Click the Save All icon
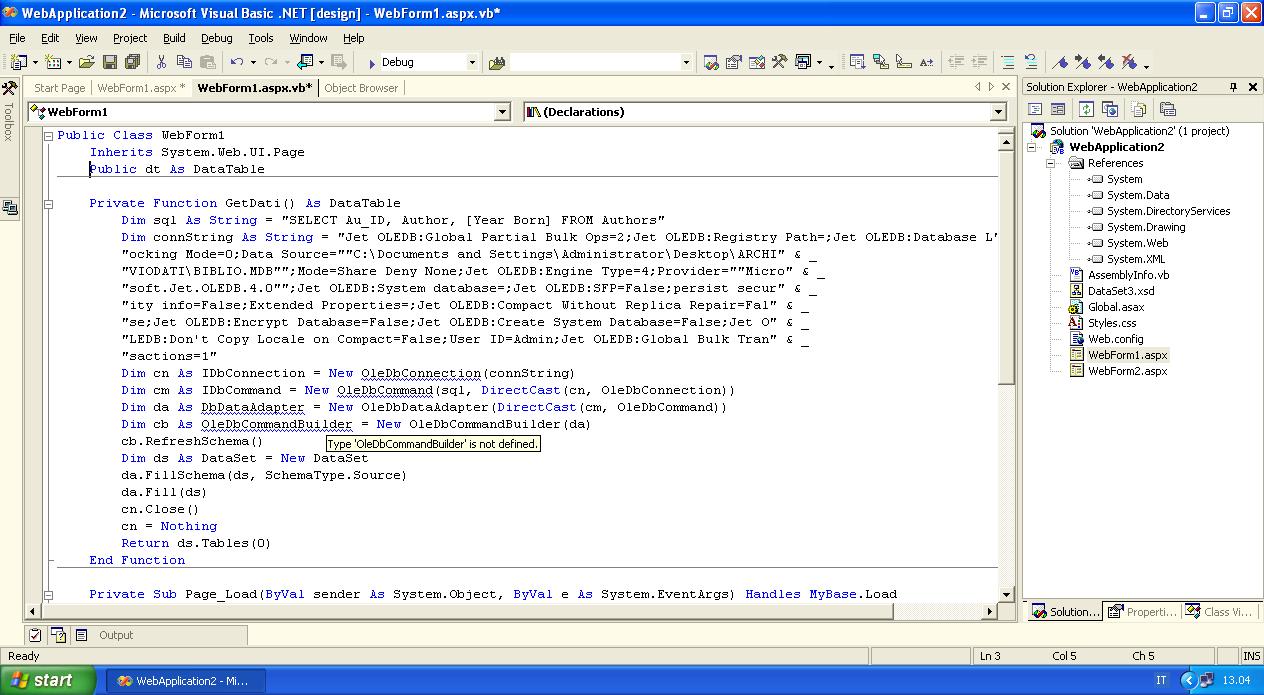This screenshot has width=1264, height=695. pos(132,62)
